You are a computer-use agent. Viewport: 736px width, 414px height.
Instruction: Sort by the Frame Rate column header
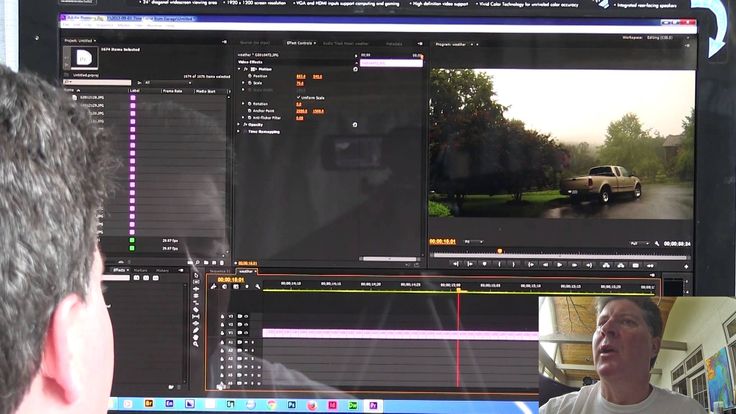point(172,91)
